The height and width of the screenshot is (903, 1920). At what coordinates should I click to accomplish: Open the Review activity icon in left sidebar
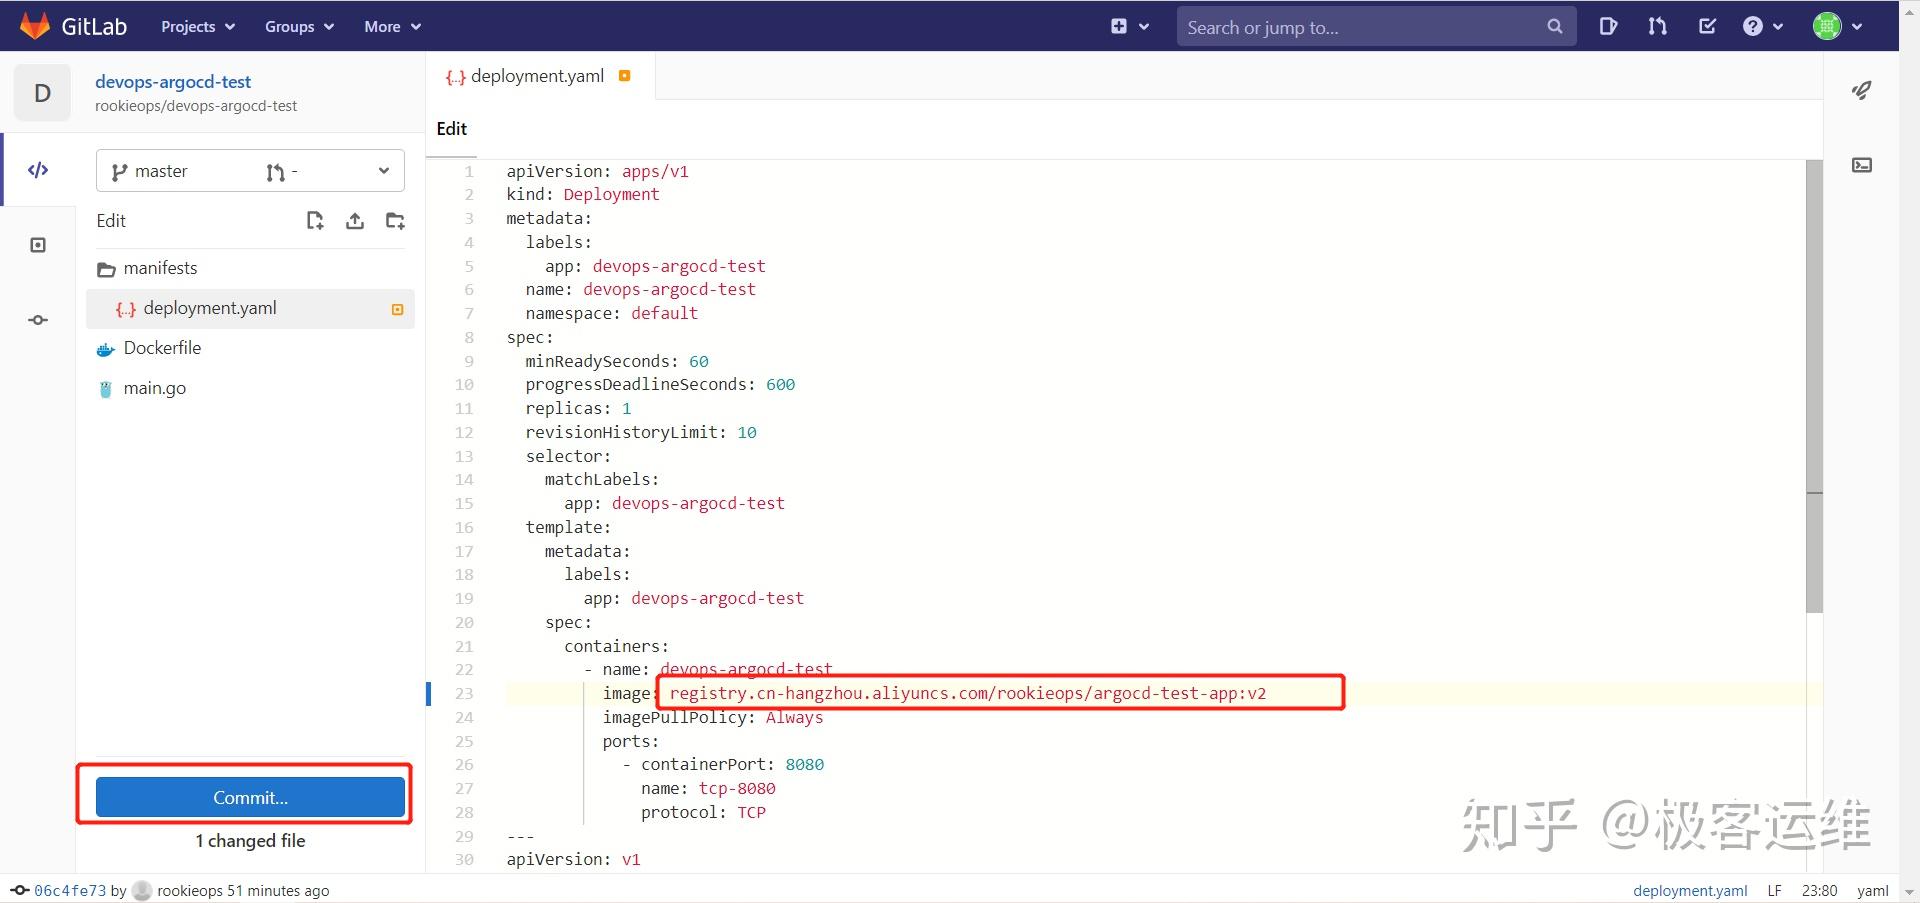(38, 245)
